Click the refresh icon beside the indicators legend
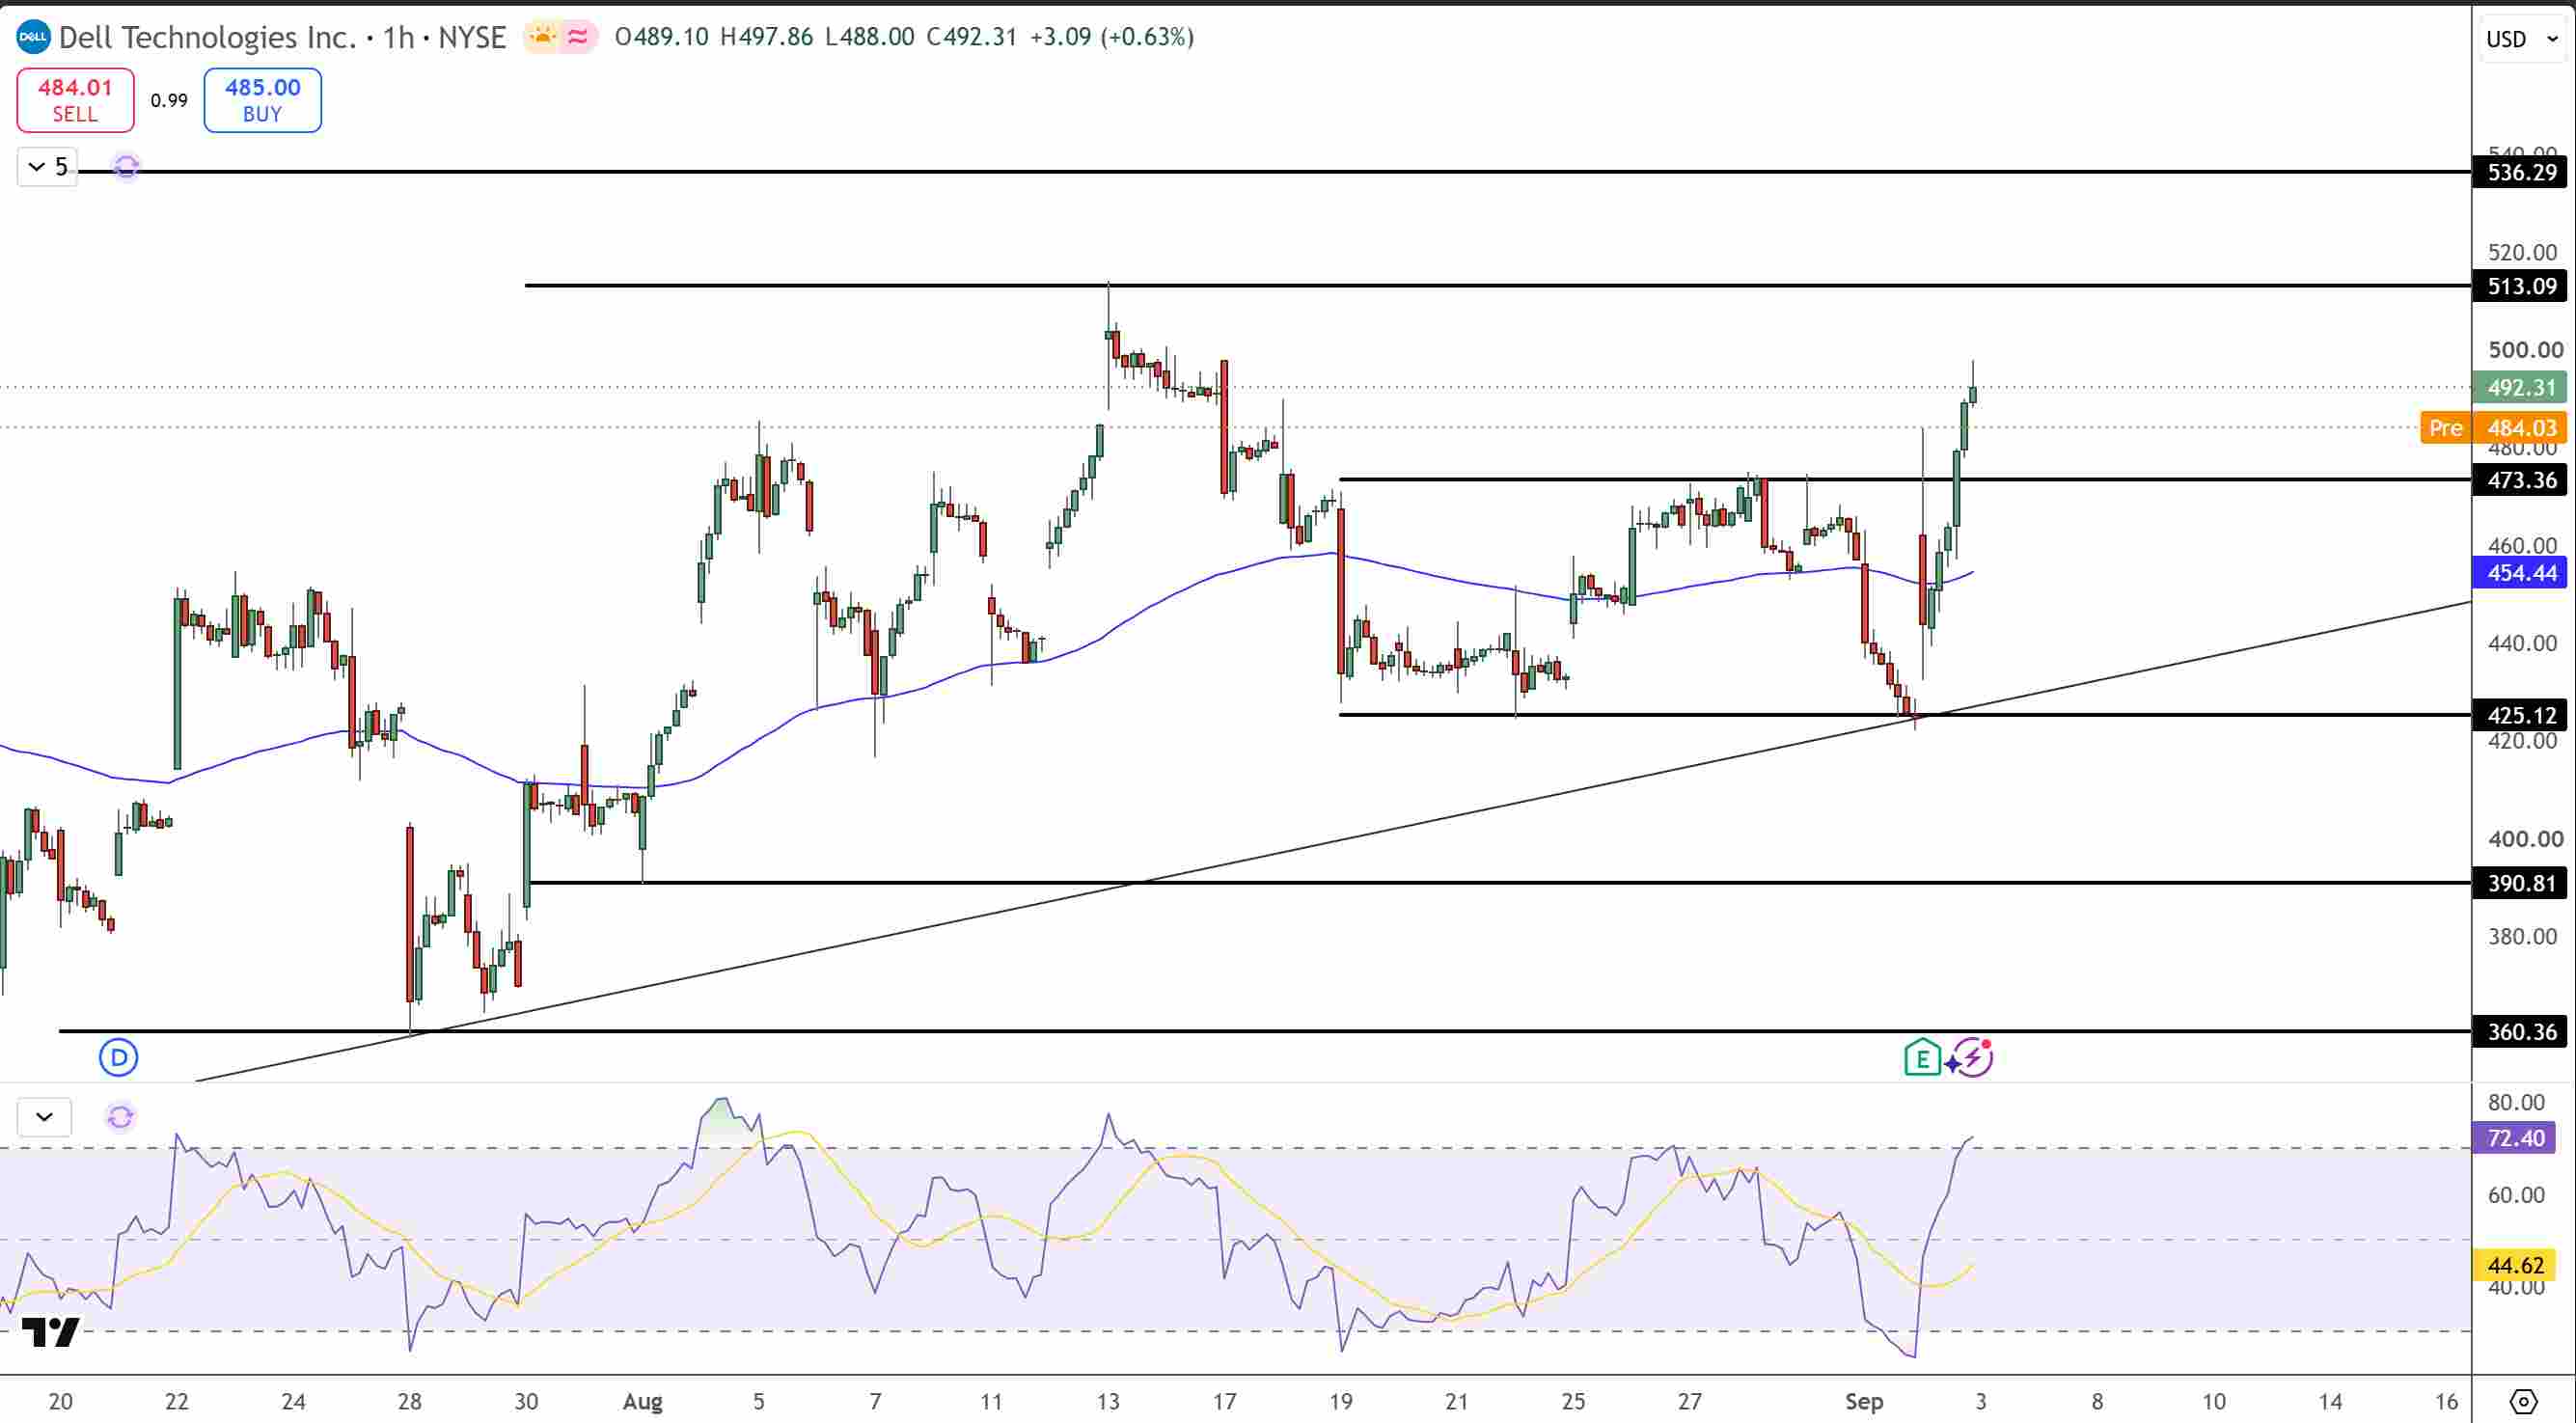 (x=126, y=166)
